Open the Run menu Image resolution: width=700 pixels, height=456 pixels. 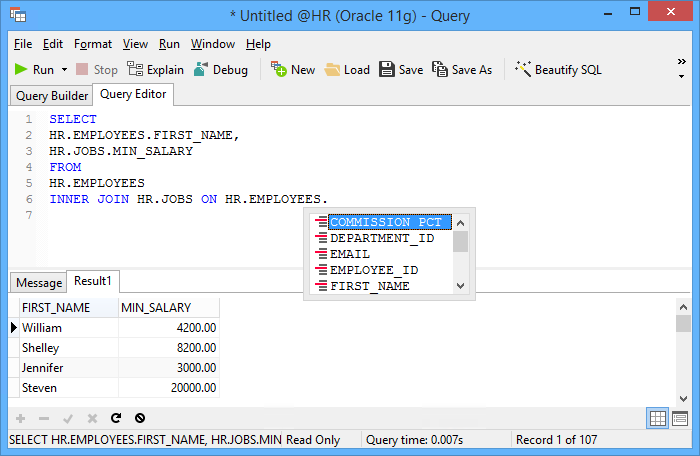(169, 44)
